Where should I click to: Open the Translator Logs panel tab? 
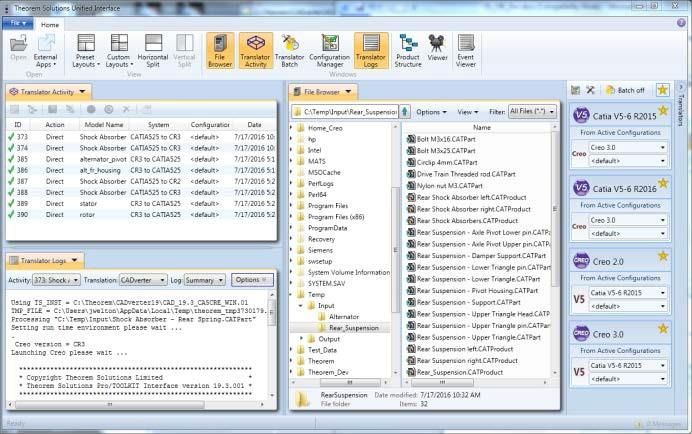(44, 260)
